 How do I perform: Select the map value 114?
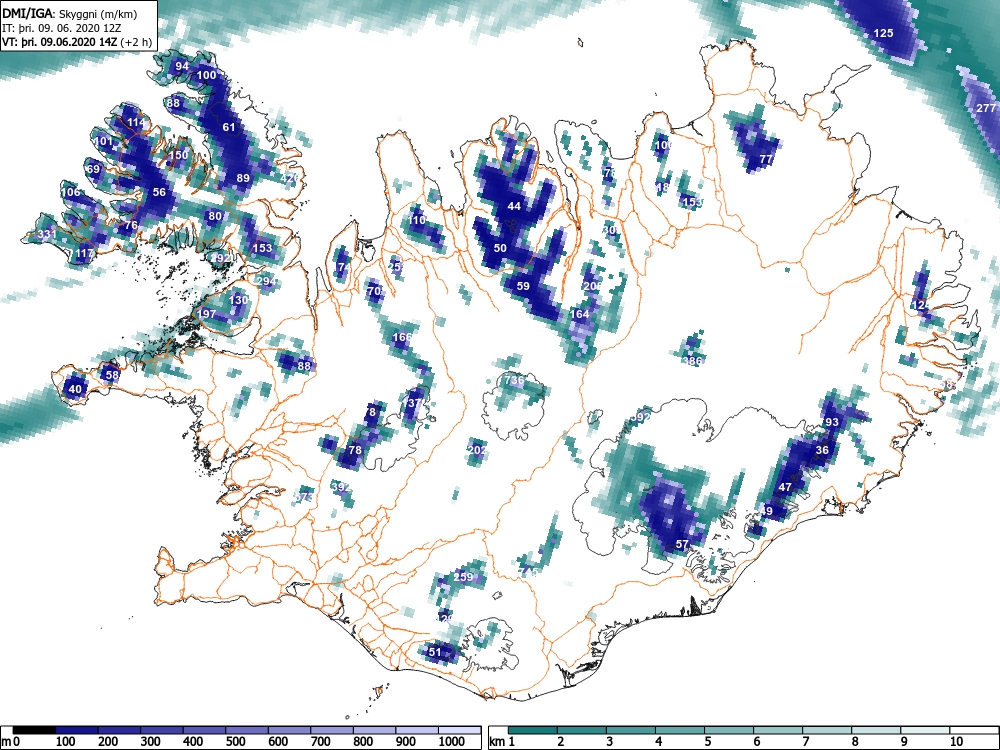tap(136, 122)
